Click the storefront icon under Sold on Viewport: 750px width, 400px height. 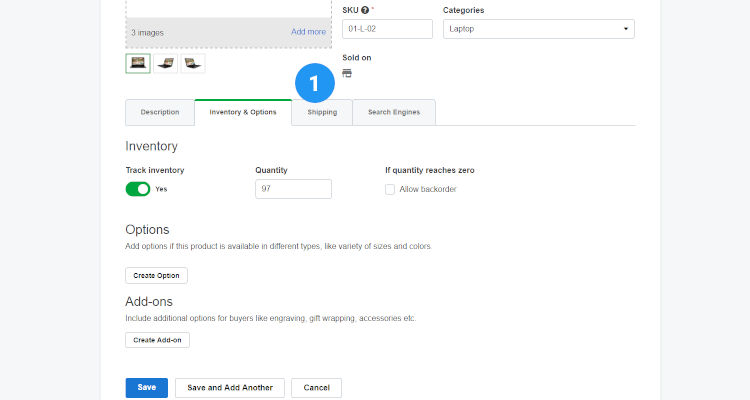pos(347,73)
